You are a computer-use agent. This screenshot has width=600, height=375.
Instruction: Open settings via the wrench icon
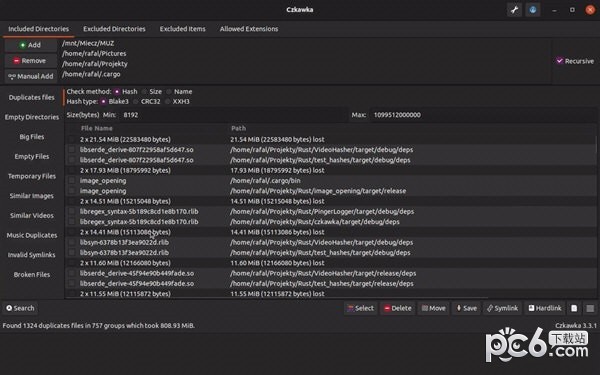[514, 10]
